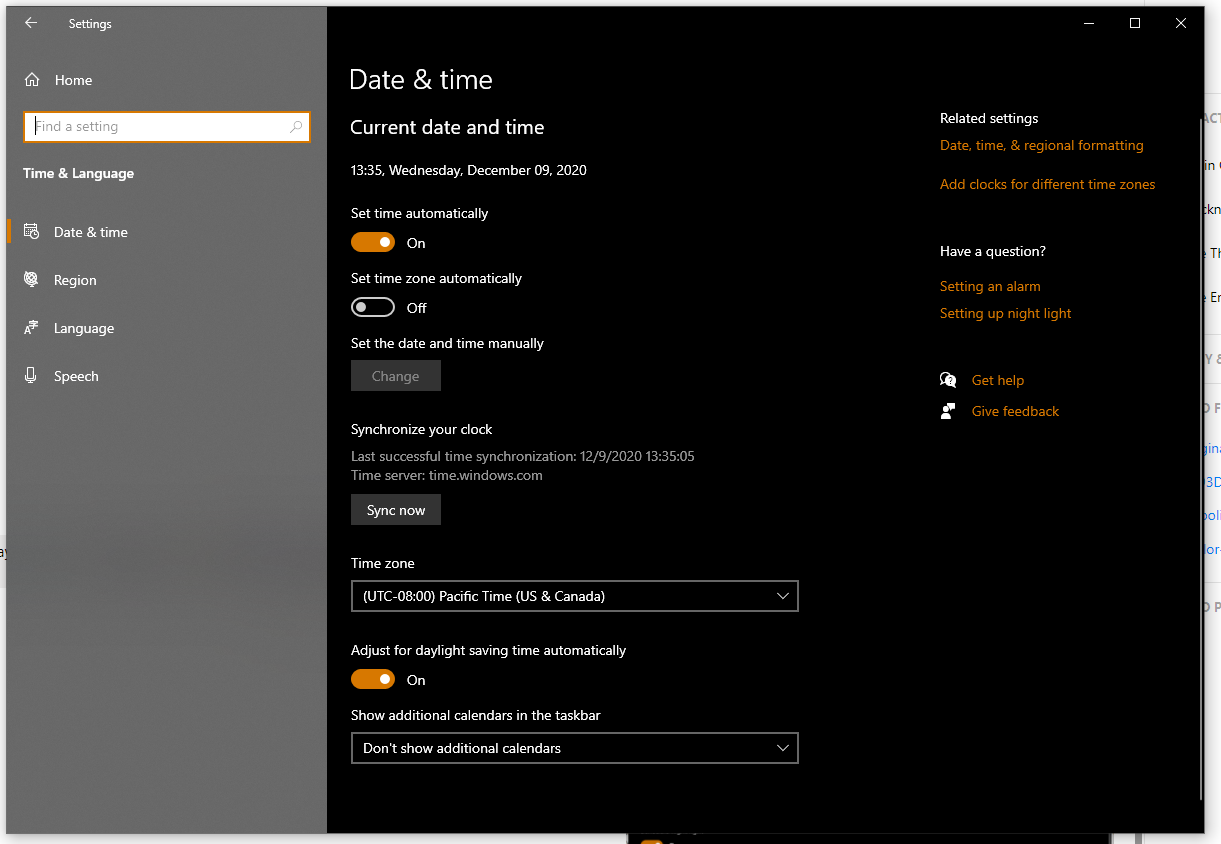Click the Get help chat icon
The height and width of the screenshot is (844, 1221).
[x=948, y=380]
